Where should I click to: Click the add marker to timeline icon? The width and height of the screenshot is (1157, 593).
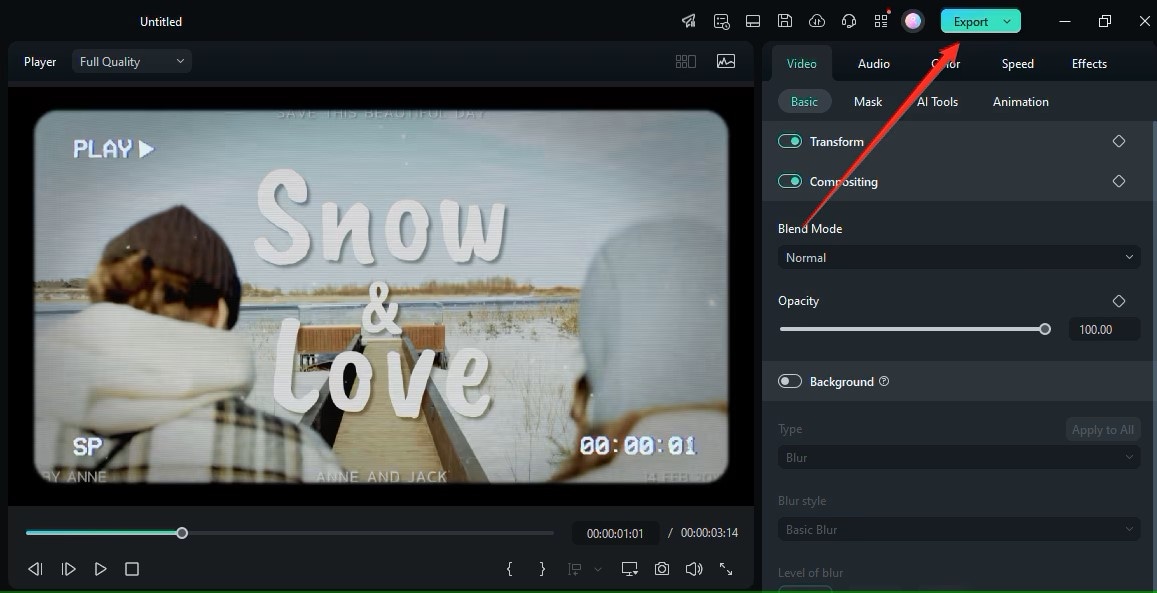574,569
